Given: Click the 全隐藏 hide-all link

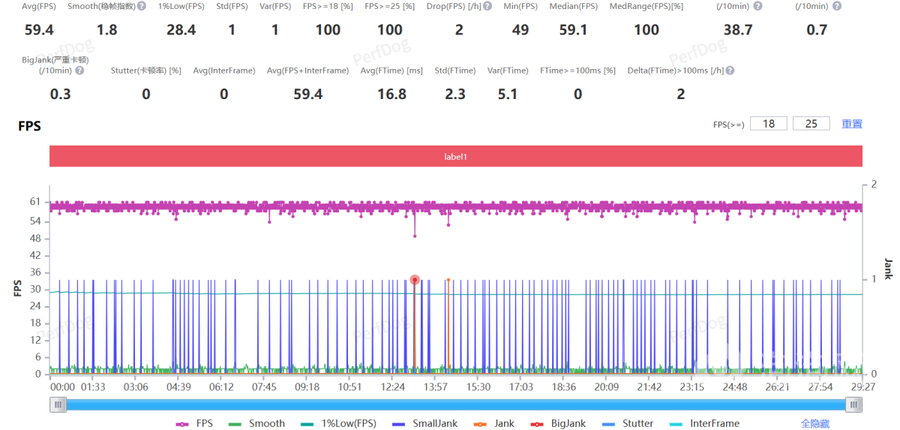Looking at the screenshot, I should coord(816,423).
